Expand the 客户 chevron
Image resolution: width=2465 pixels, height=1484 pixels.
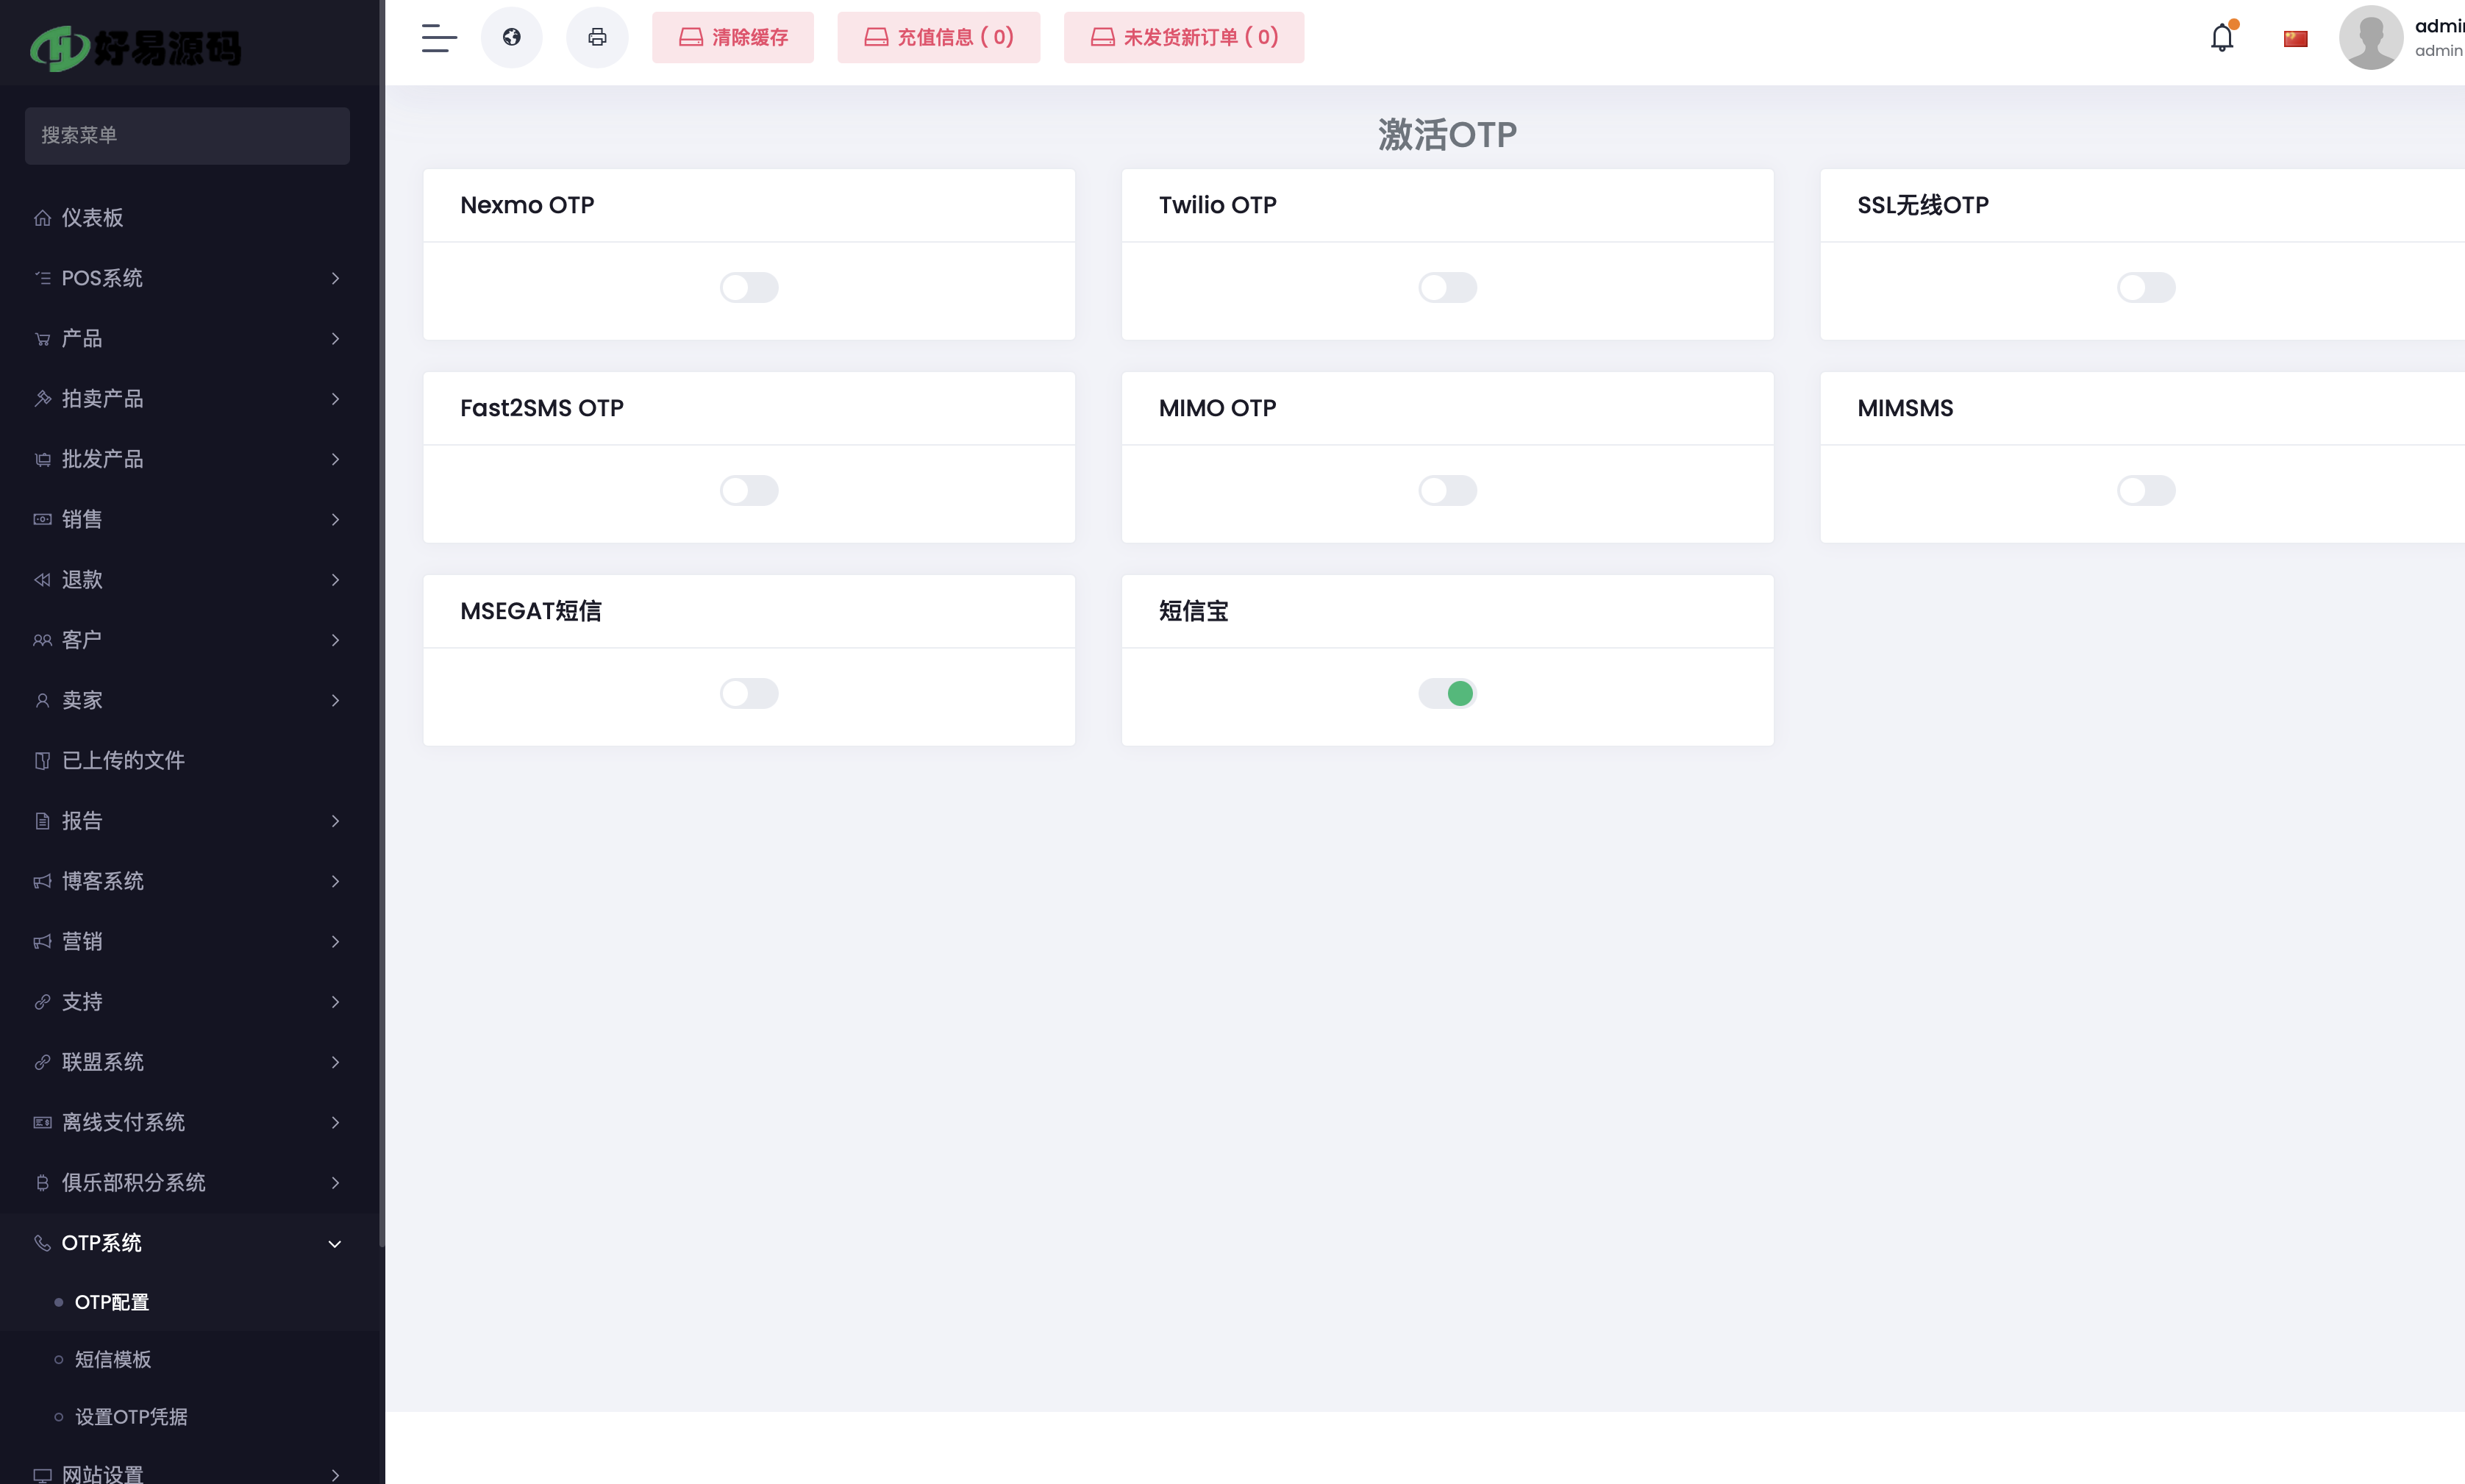coord(335,640)
